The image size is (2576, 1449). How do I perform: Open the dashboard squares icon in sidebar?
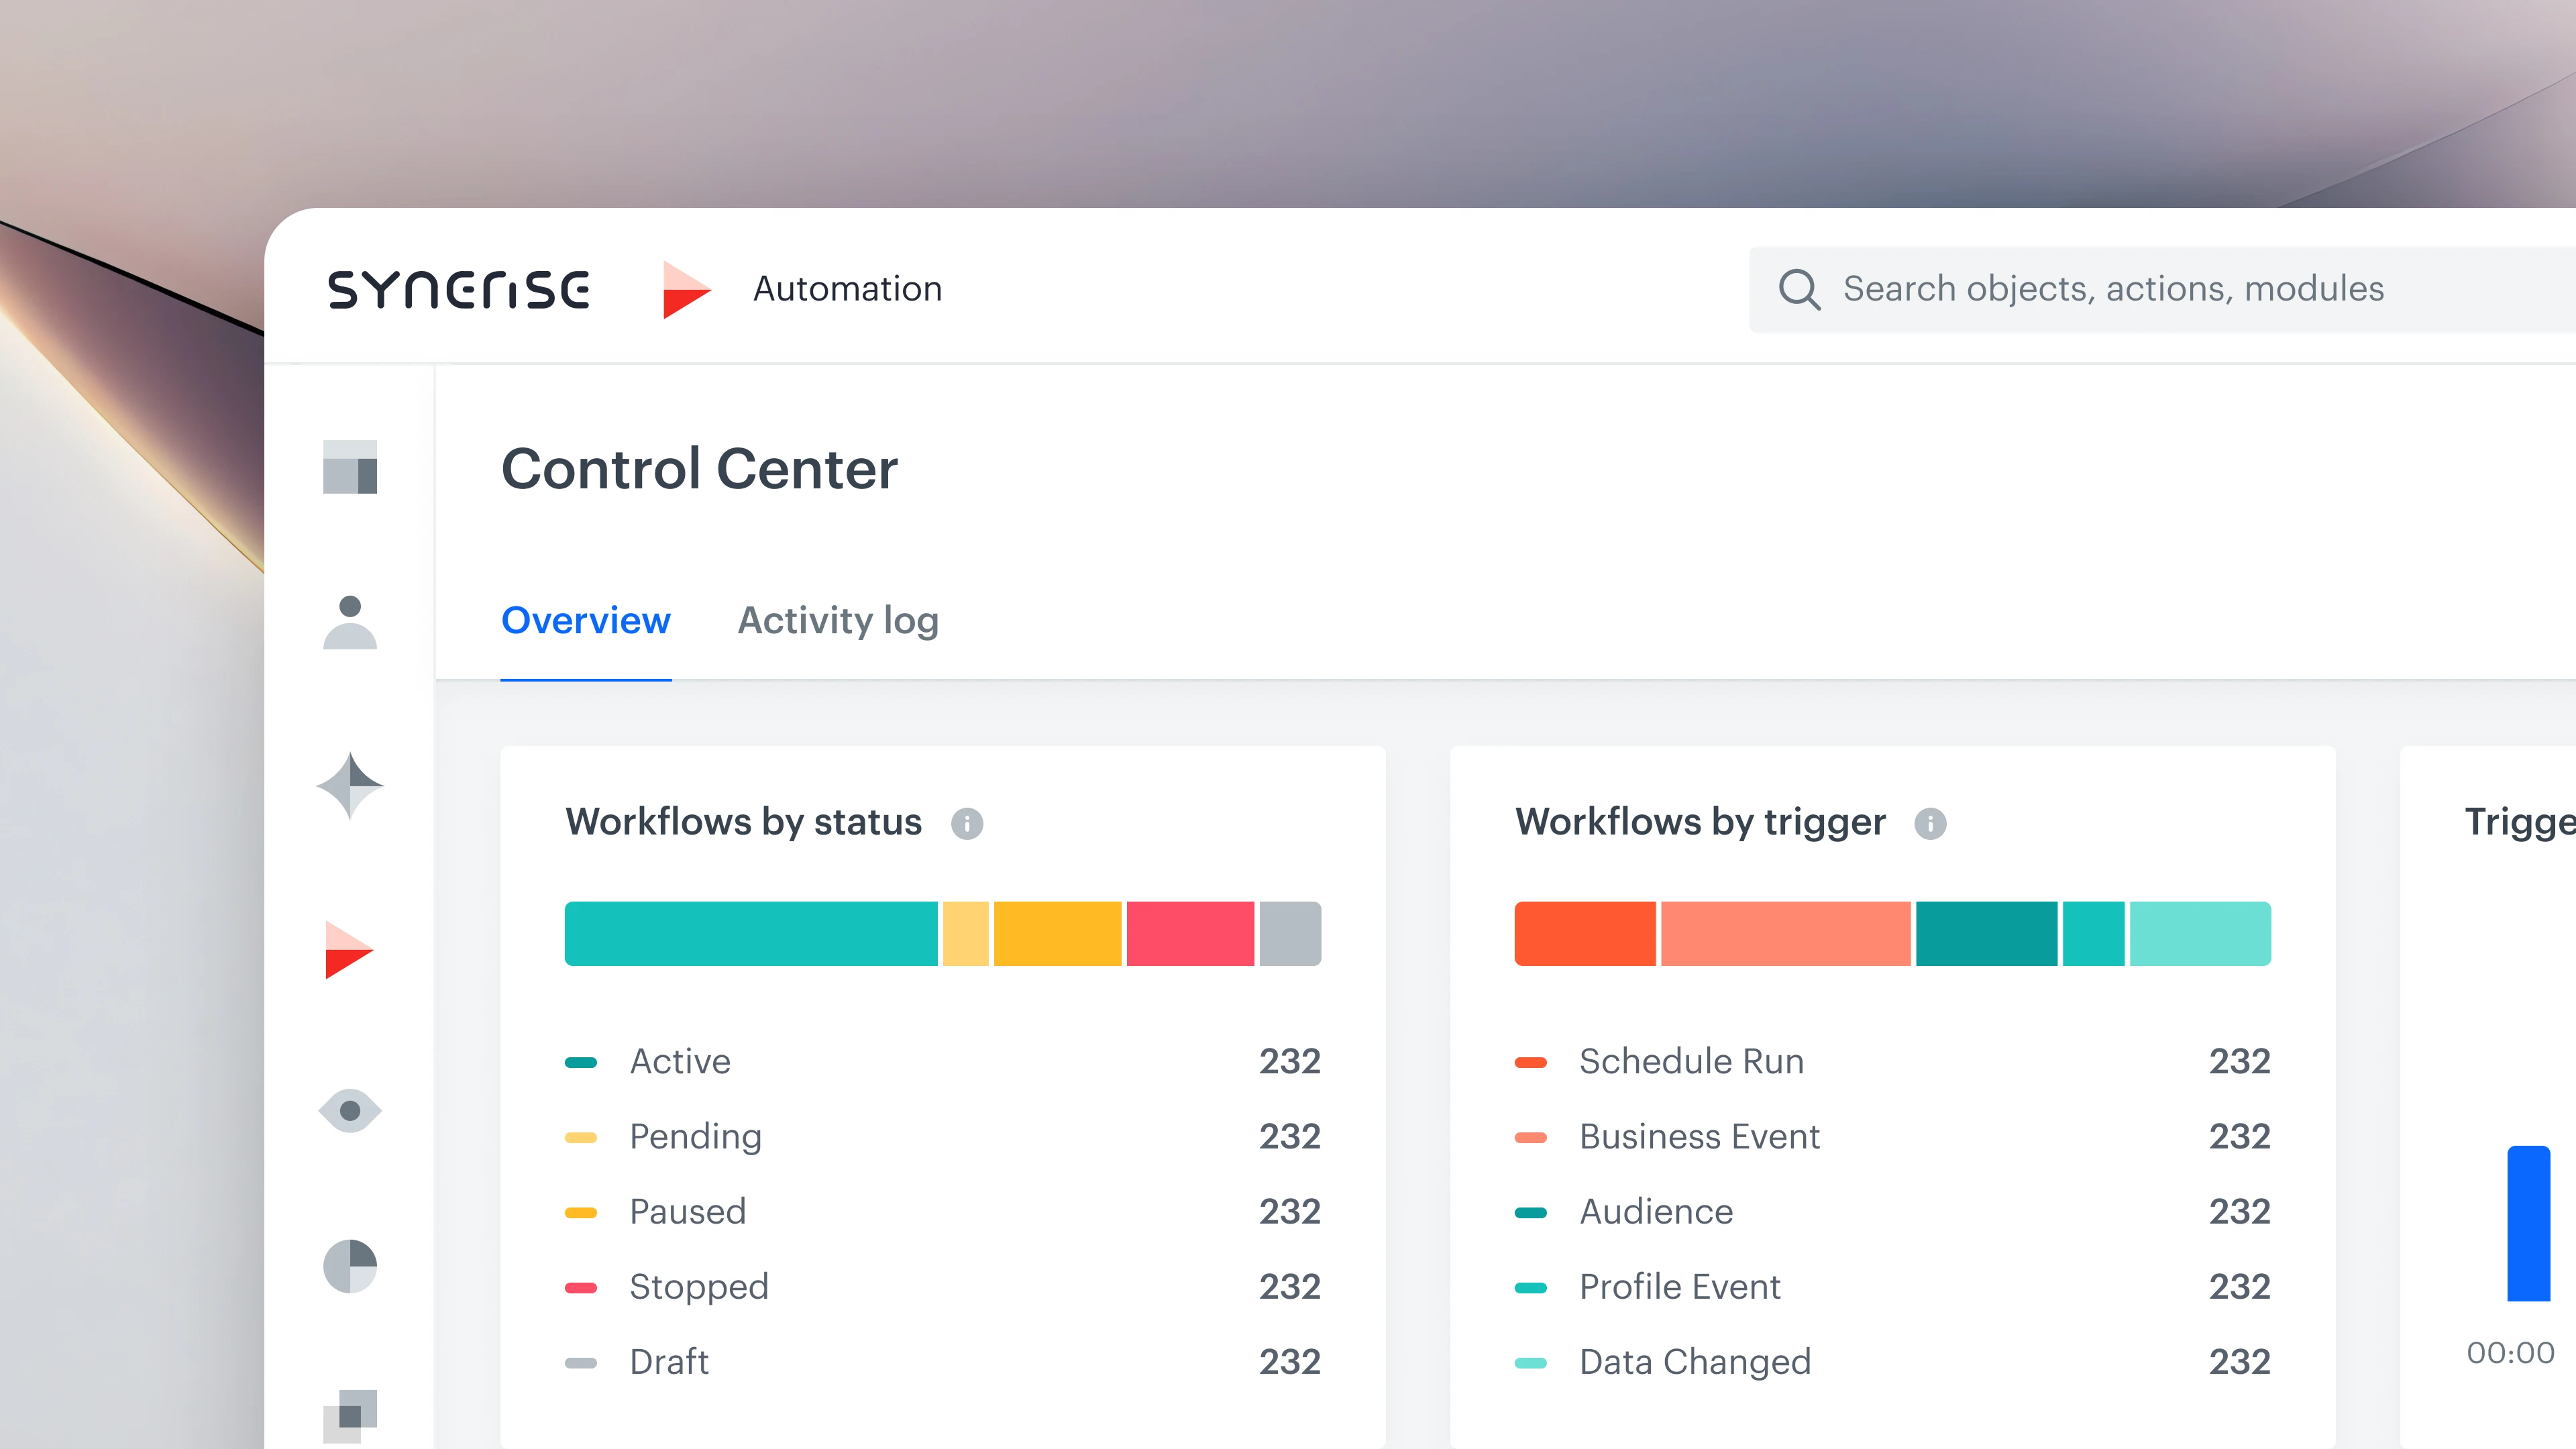coord(350,467)
